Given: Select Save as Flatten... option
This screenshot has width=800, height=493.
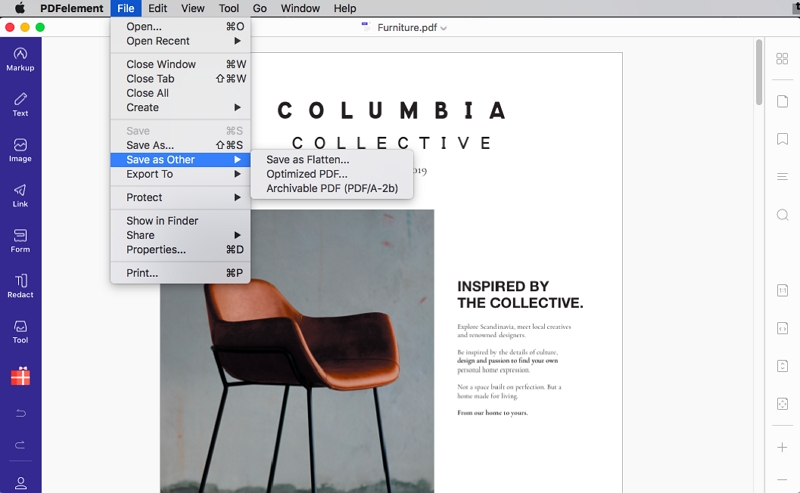Looking at the screenshot, I should [x=332, y=160].
